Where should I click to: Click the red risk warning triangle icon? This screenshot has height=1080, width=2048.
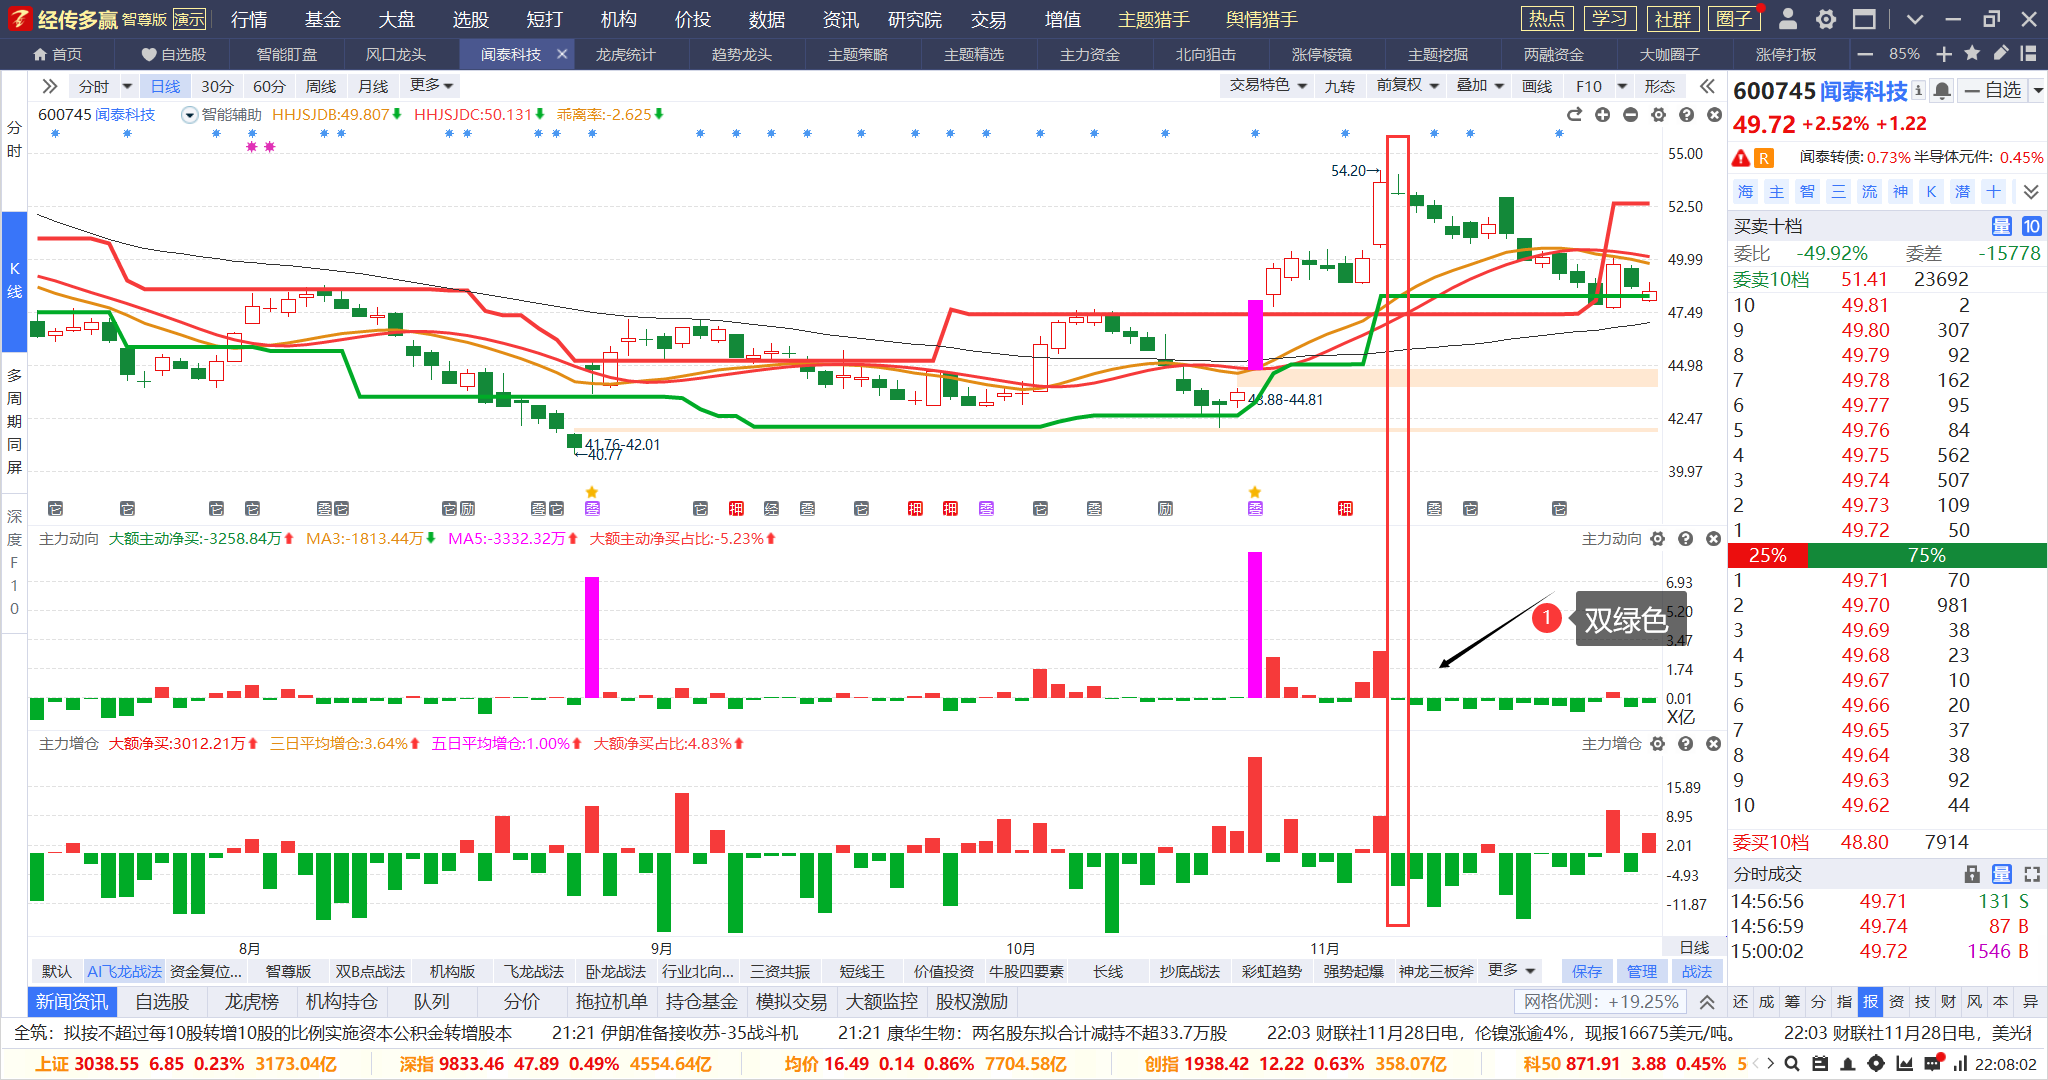point(1742,158)
